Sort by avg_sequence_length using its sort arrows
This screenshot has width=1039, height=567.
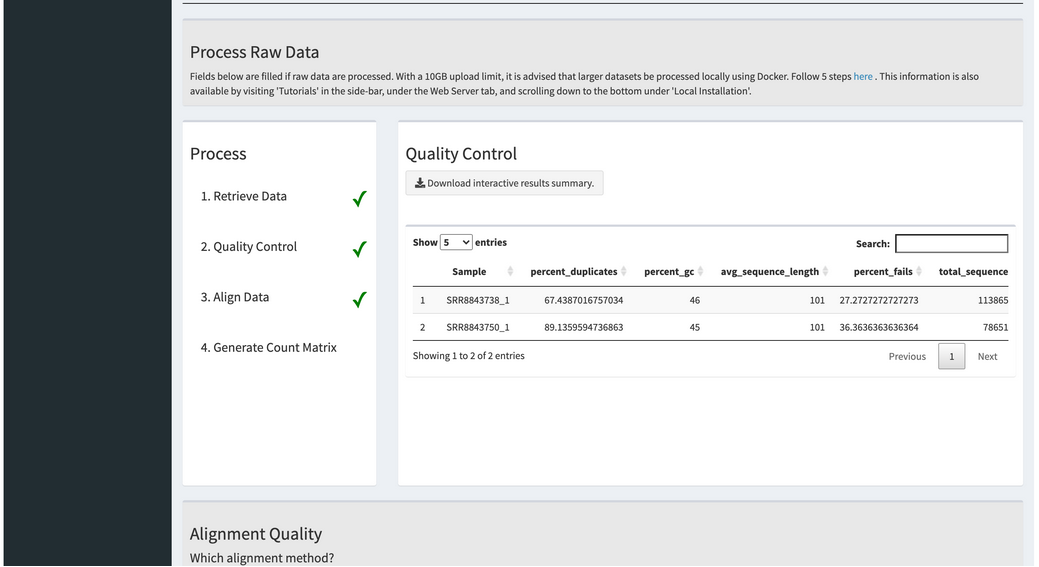[x=825, y=272]
